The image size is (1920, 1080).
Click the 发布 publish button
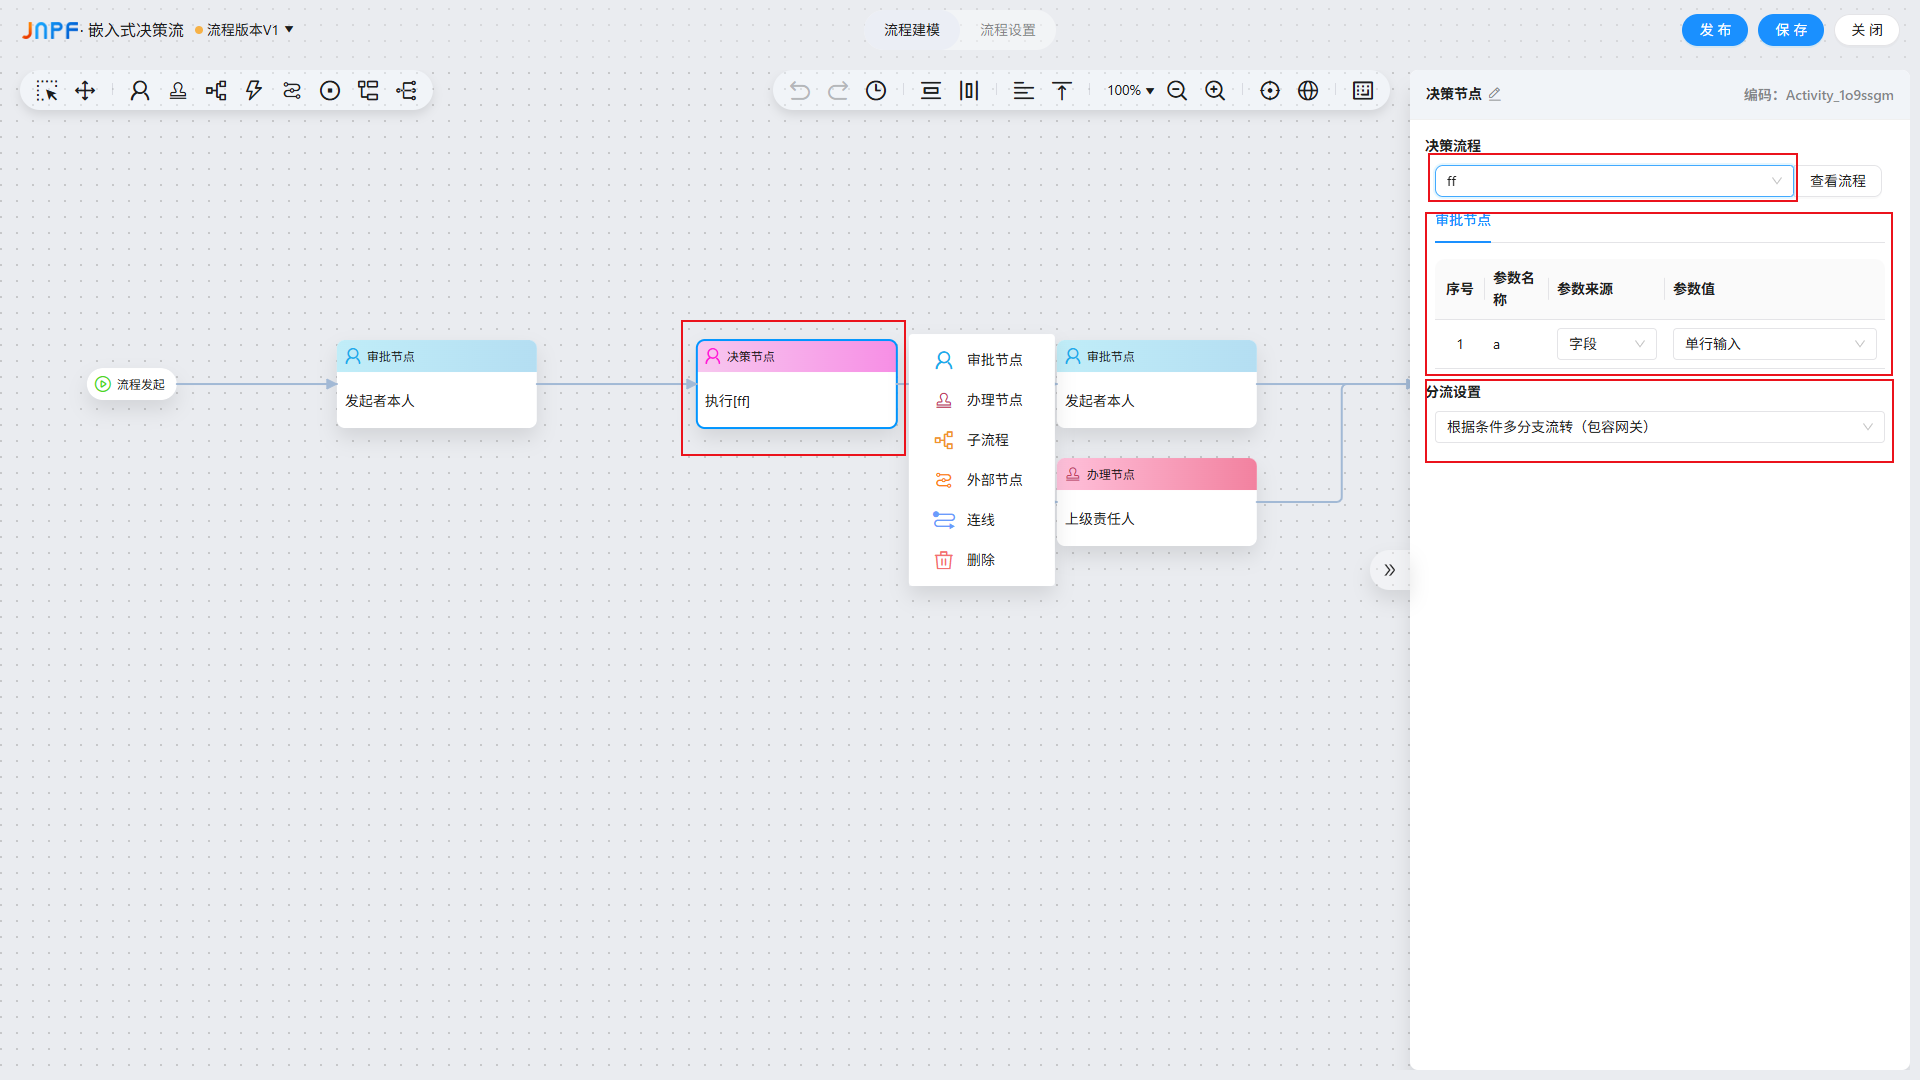click(1714, 30)
